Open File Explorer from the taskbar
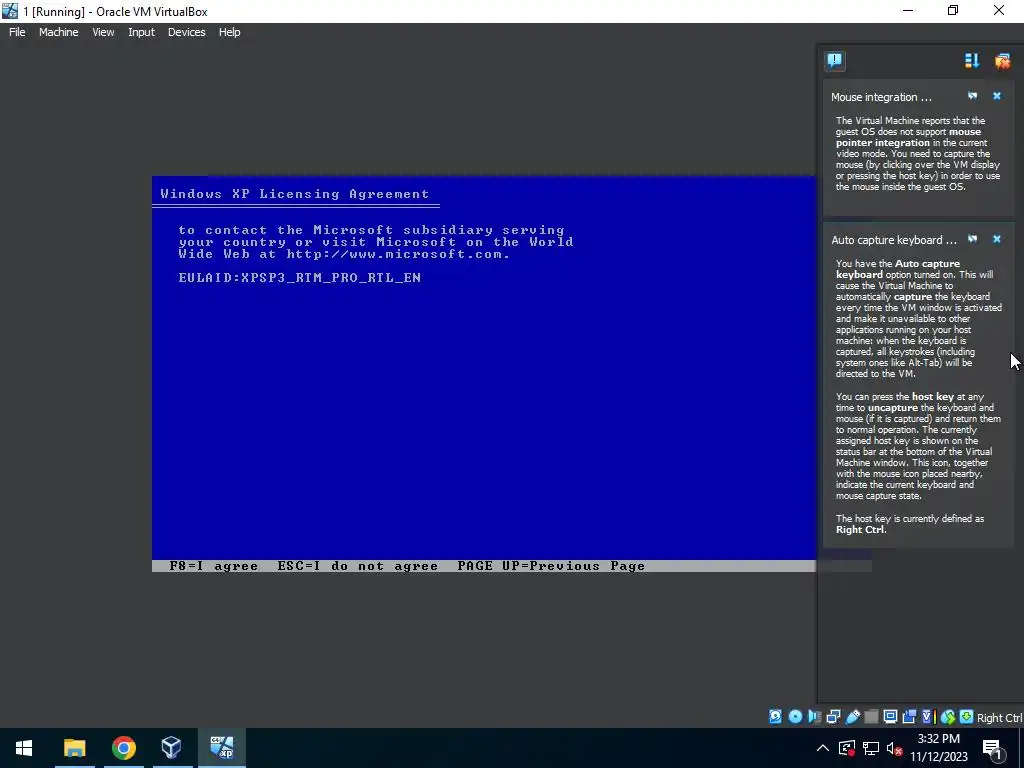 (74, 748)
